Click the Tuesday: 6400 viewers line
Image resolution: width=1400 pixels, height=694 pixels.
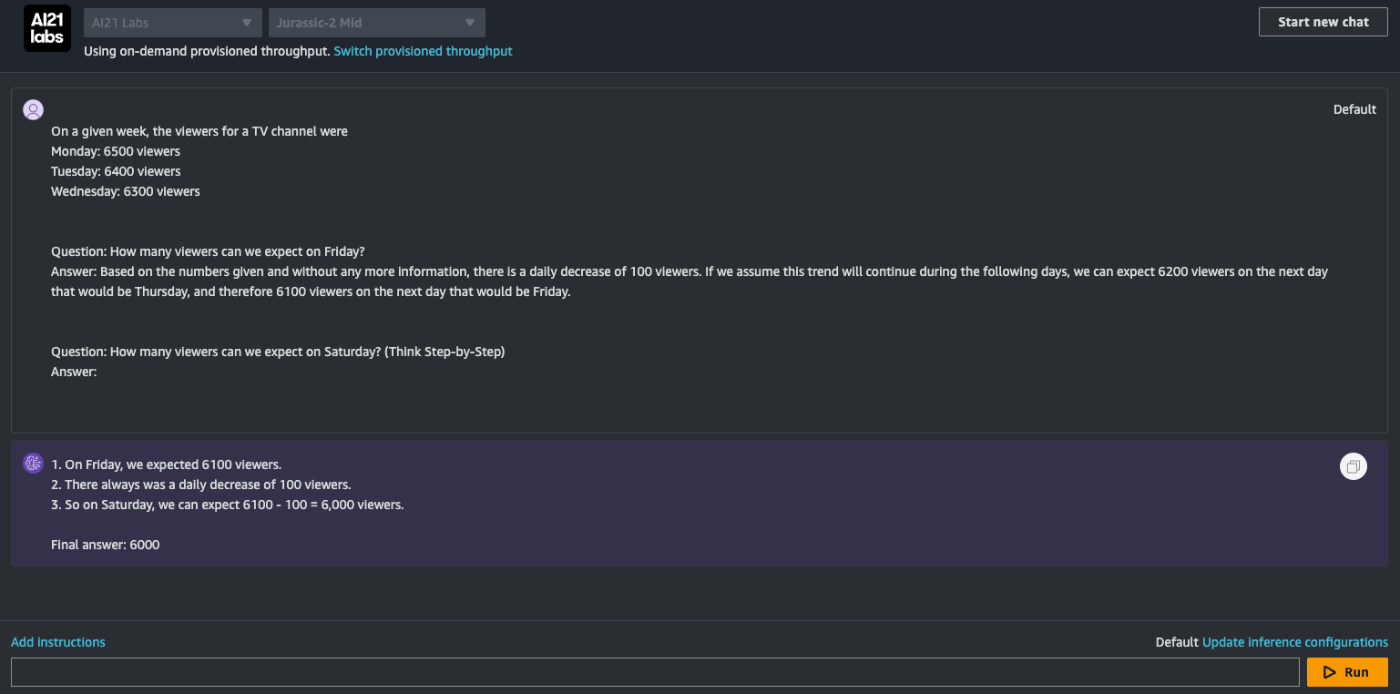tap(116, 171)
